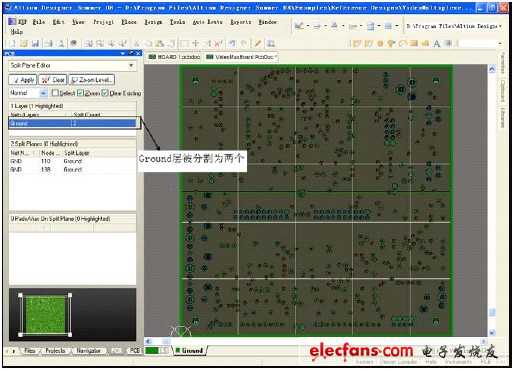Click the Place Pad toolbar icon
The height and width of the screenshot is (371, 513).
pos(380,44)
